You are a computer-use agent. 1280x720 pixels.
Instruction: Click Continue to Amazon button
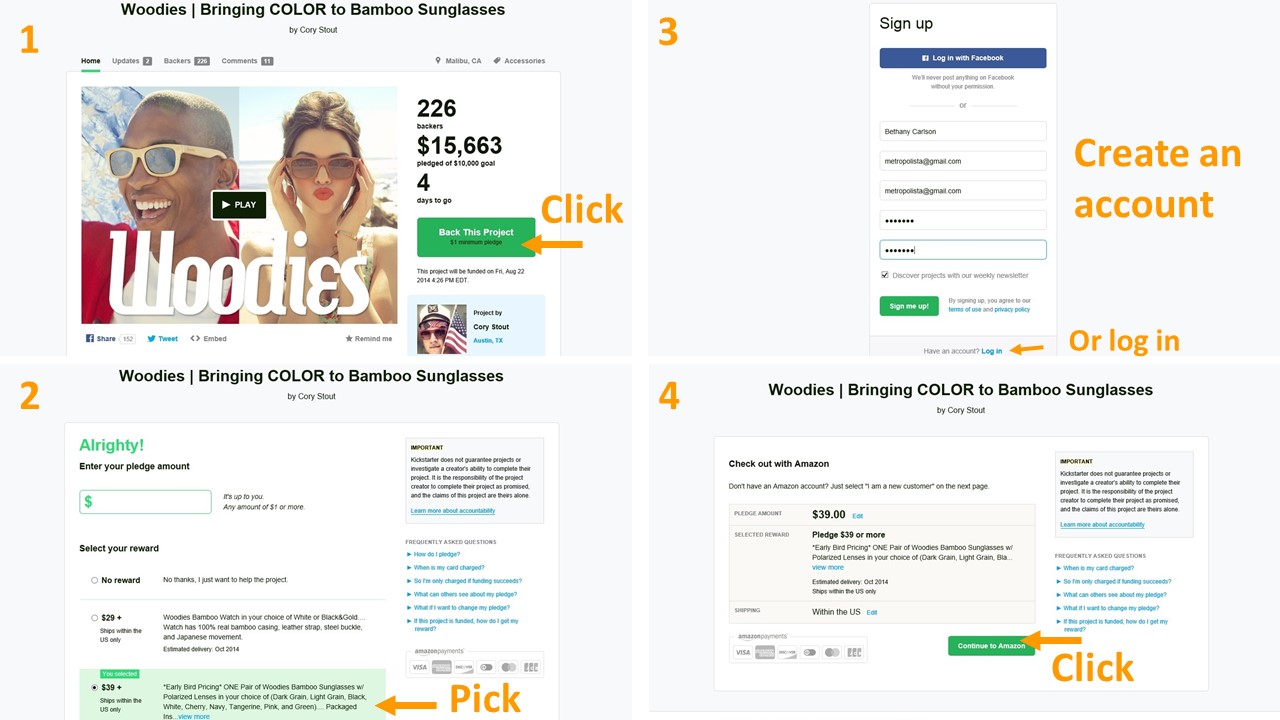pyautogui.click(x=991, y=646)
